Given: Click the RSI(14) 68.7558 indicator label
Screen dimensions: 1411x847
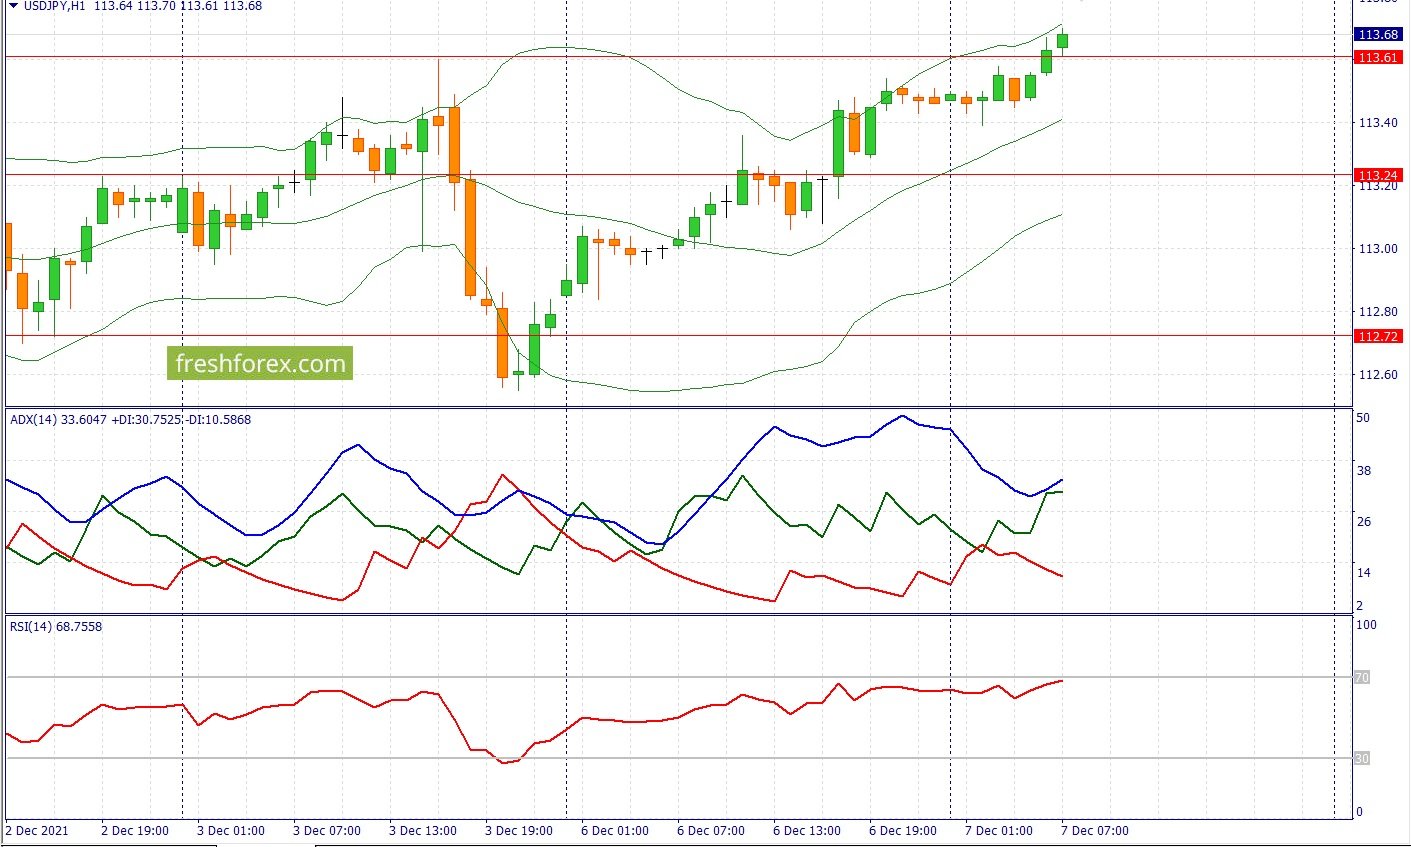Looking at the screenshot, I should point(56,627).
